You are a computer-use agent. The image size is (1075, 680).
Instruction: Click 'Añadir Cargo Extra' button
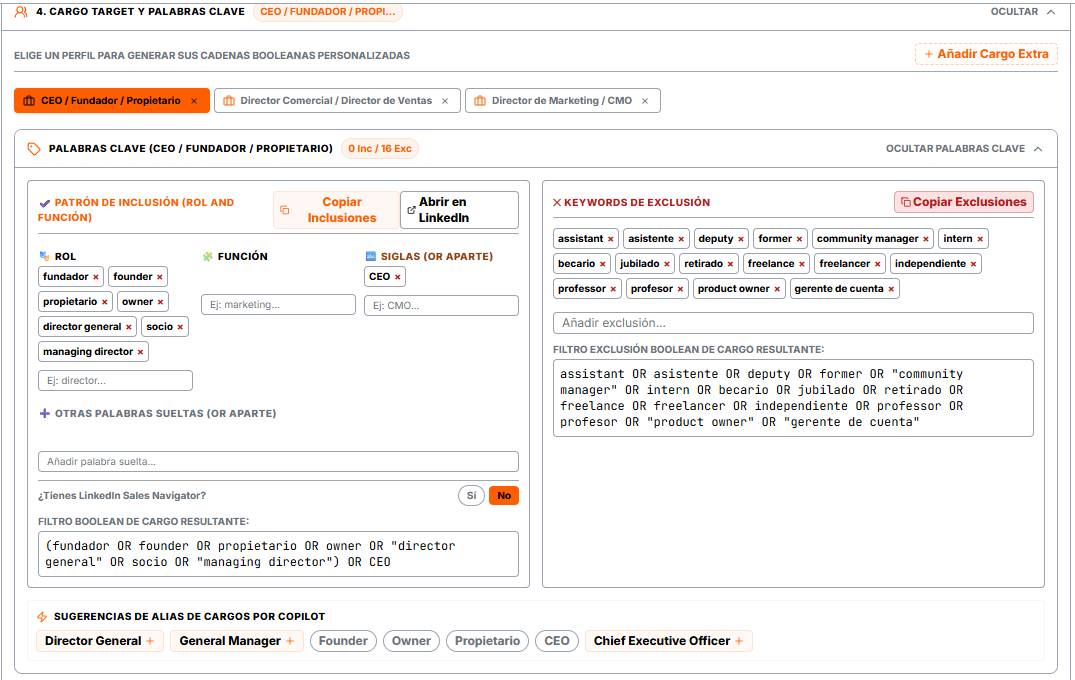click(x=987, y=54)
